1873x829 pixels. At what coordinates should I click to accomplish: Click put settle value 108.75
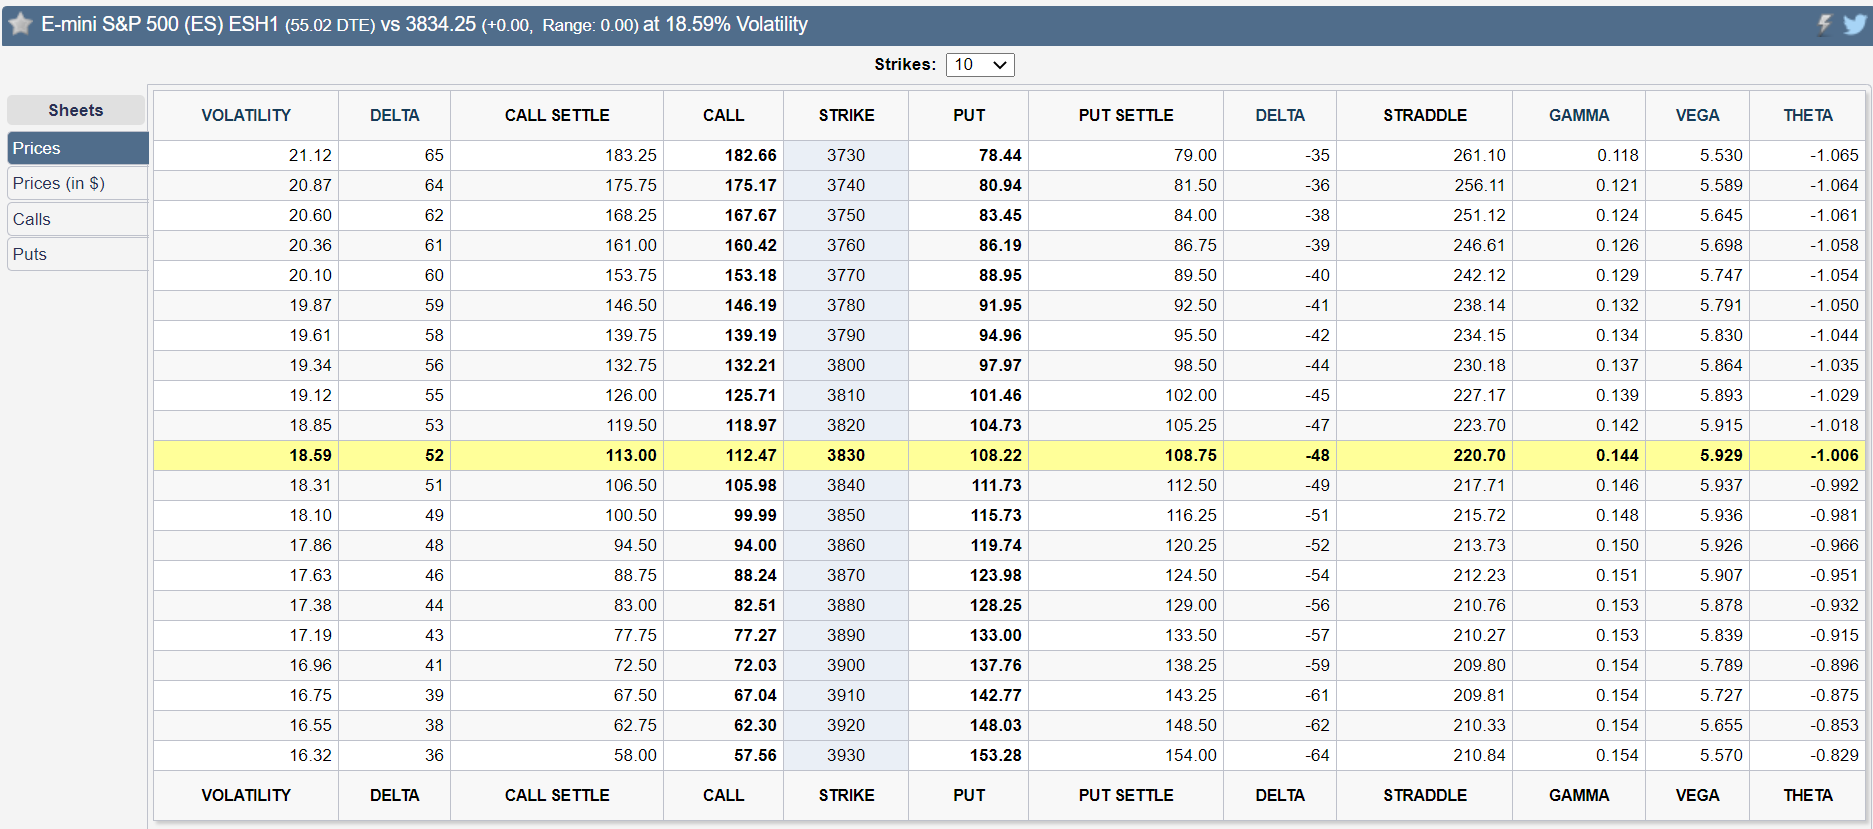1191,455
